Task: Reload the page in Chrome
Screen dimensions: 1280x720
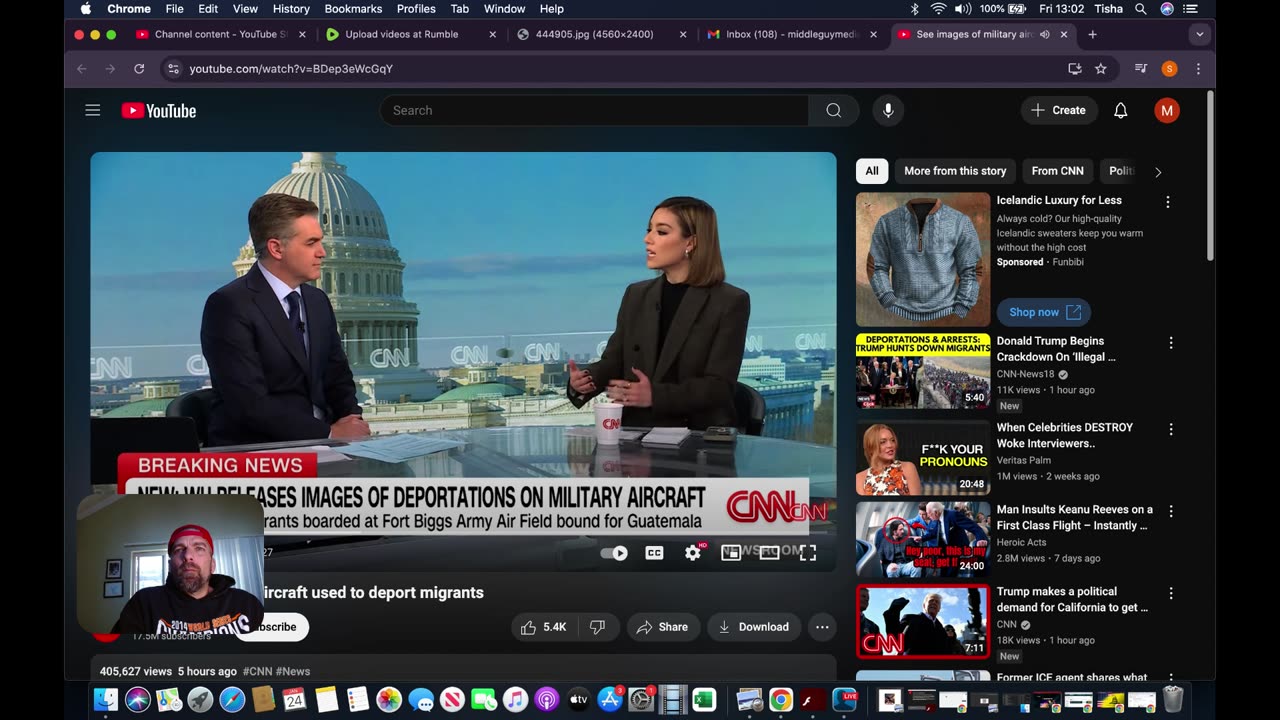Action: click(139, 69)
